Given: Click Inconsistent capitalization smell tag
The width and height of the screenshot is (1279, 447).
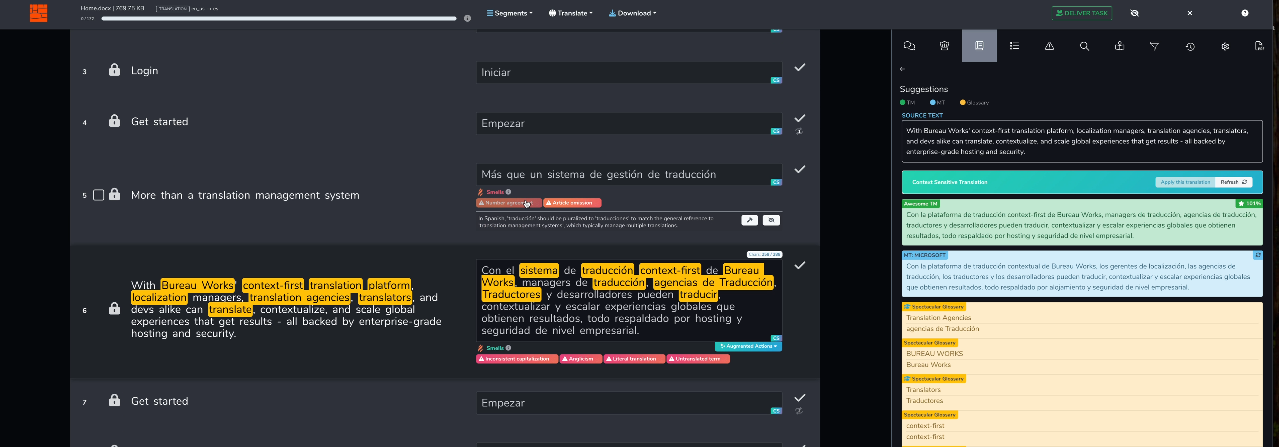Looking at the screenshot, I should [x=516, y=358].
